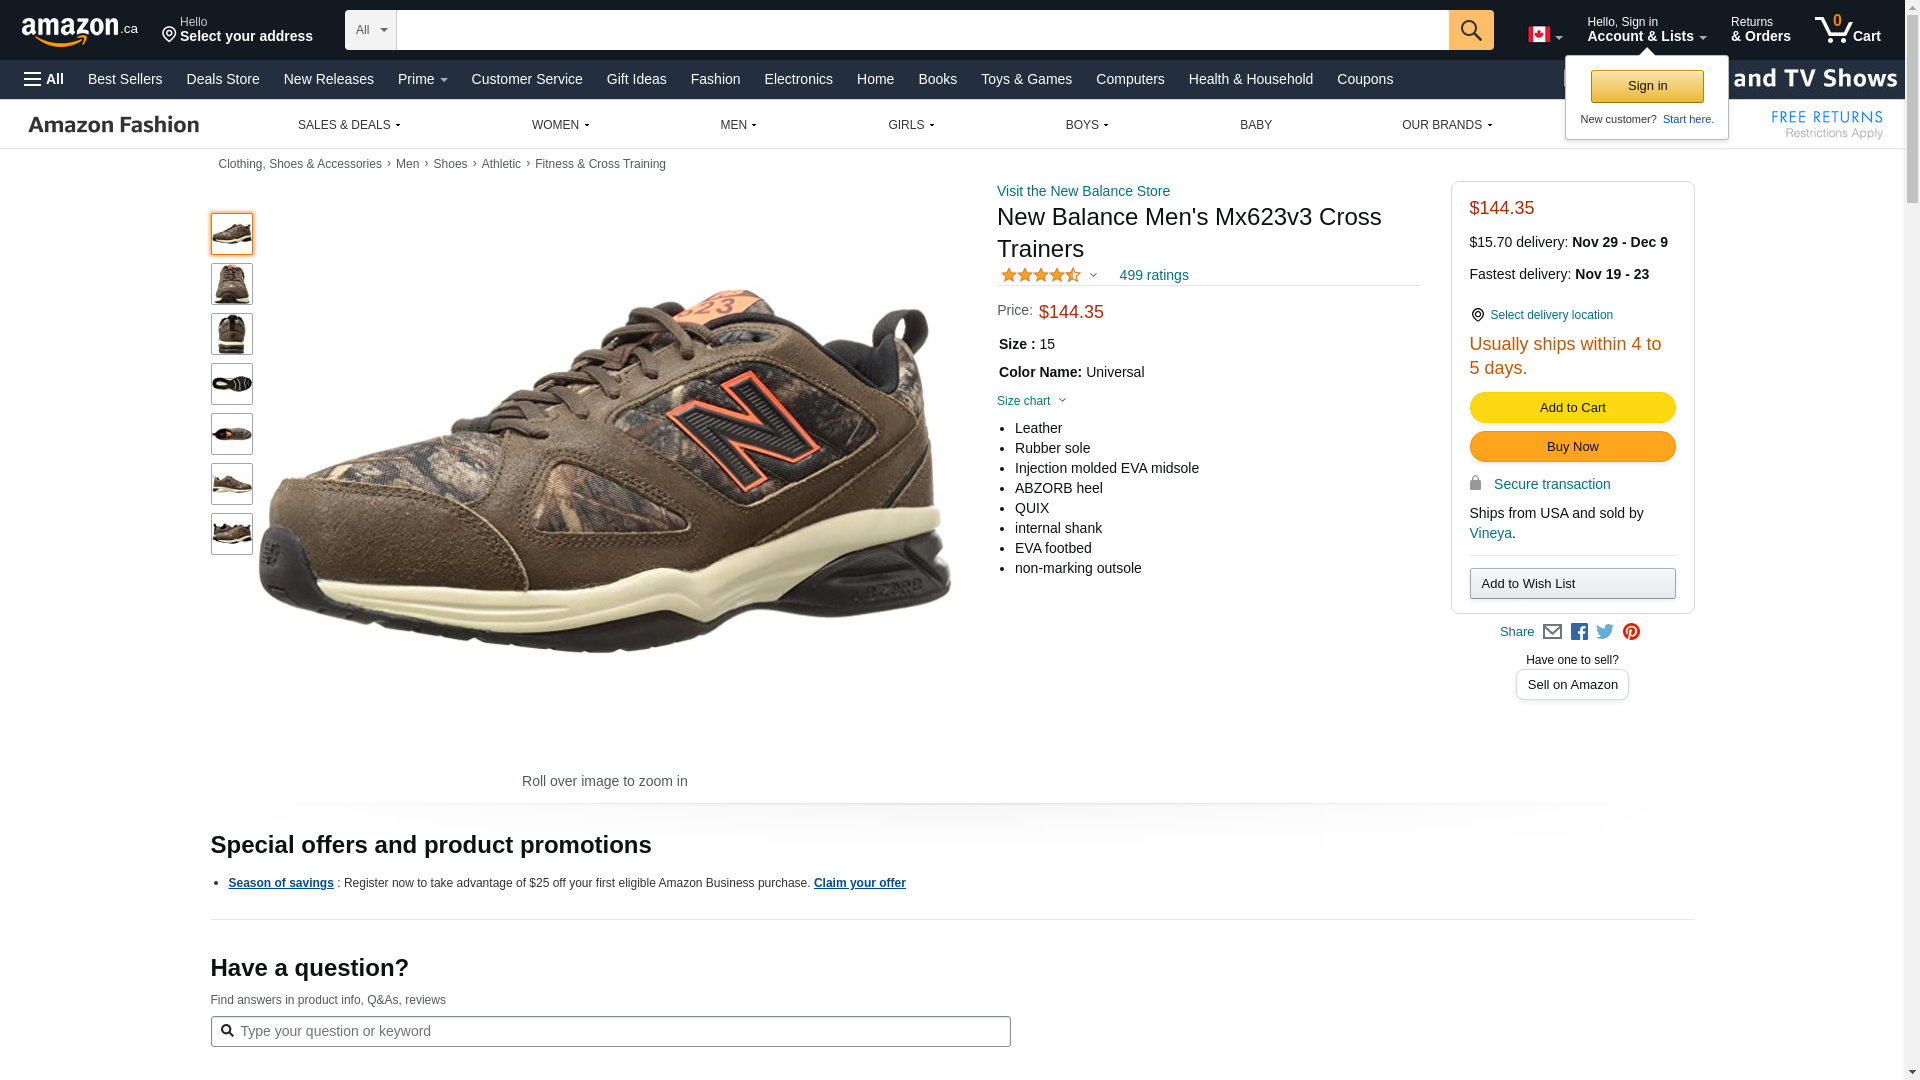
Task: Open the 499 ratings link
Action: tap(1153, 275)
